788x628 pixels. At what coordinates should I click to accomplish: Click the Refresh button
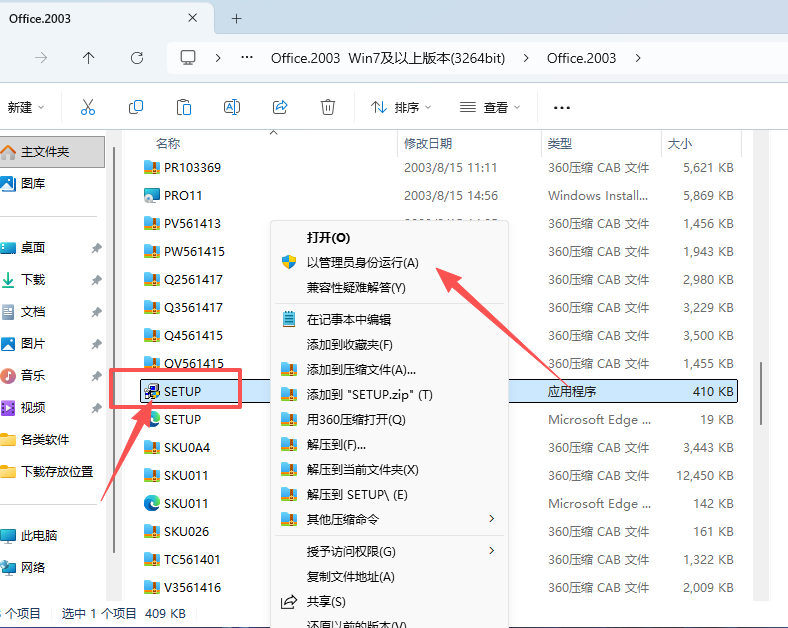137,58
